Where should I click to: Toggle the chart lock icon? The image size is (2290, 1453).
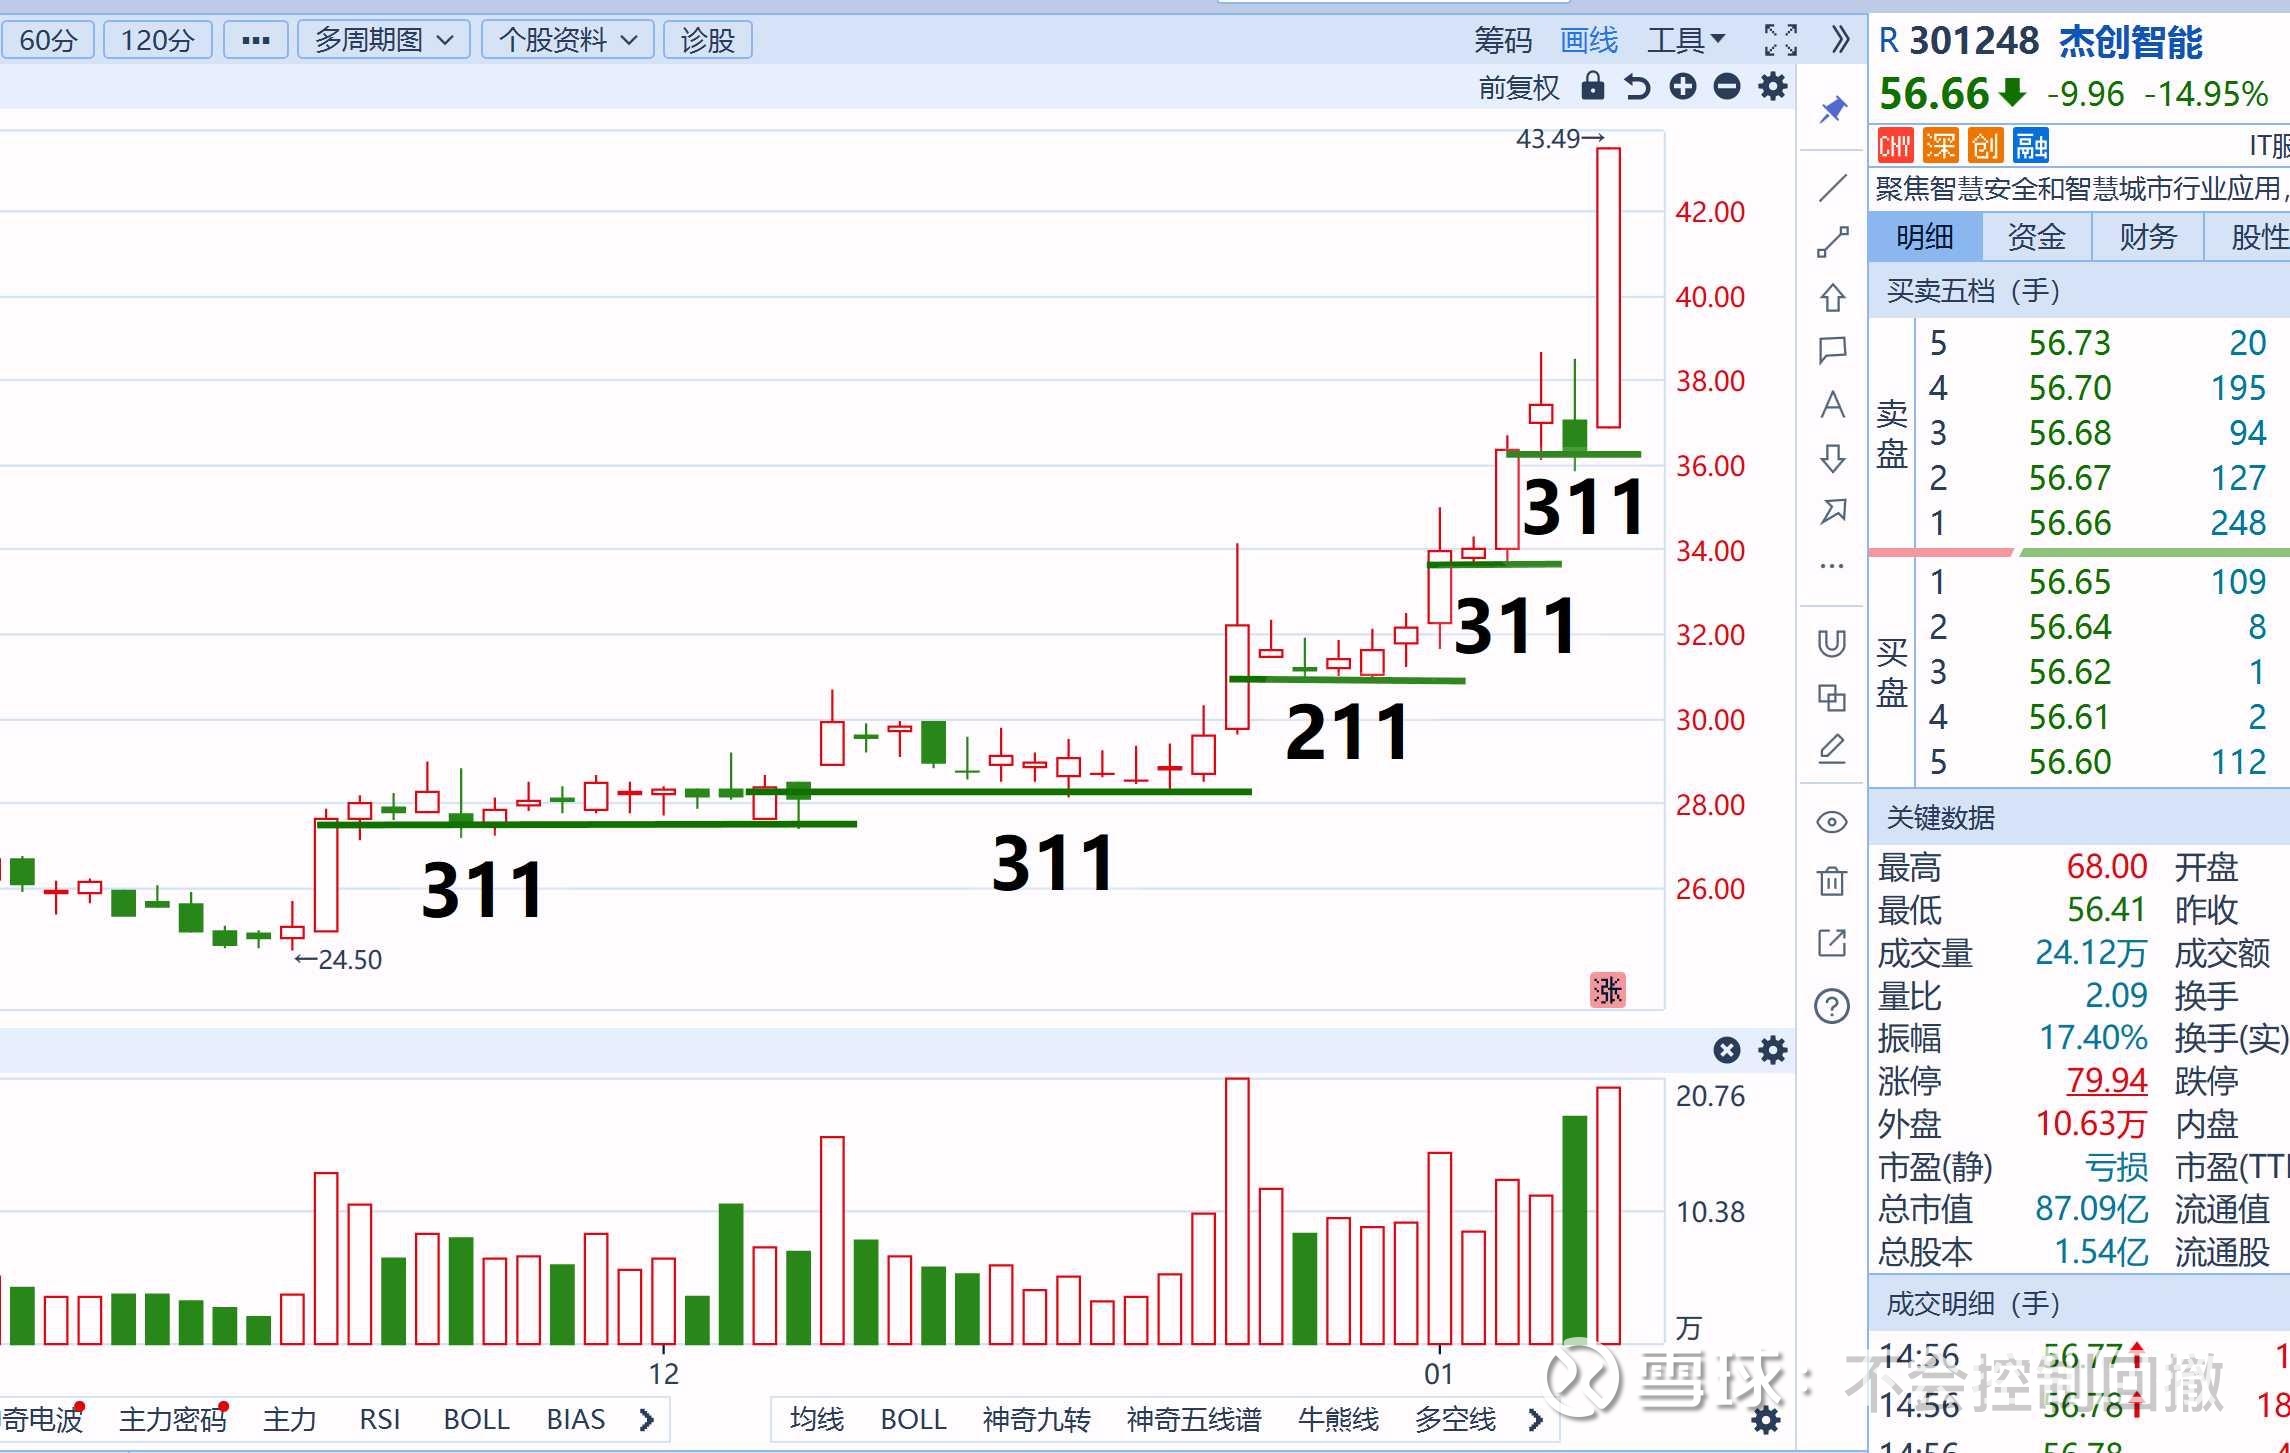pos(1593,87)
